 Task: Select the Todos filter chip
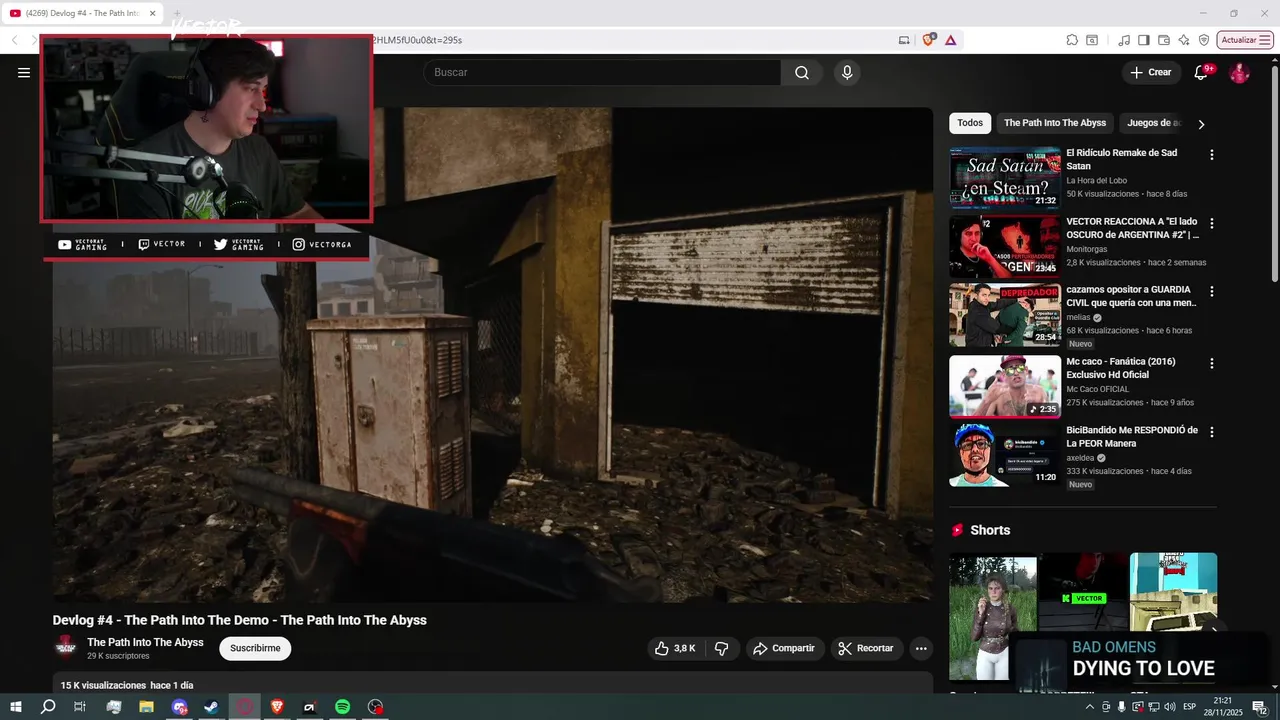(x=970, y=123)
